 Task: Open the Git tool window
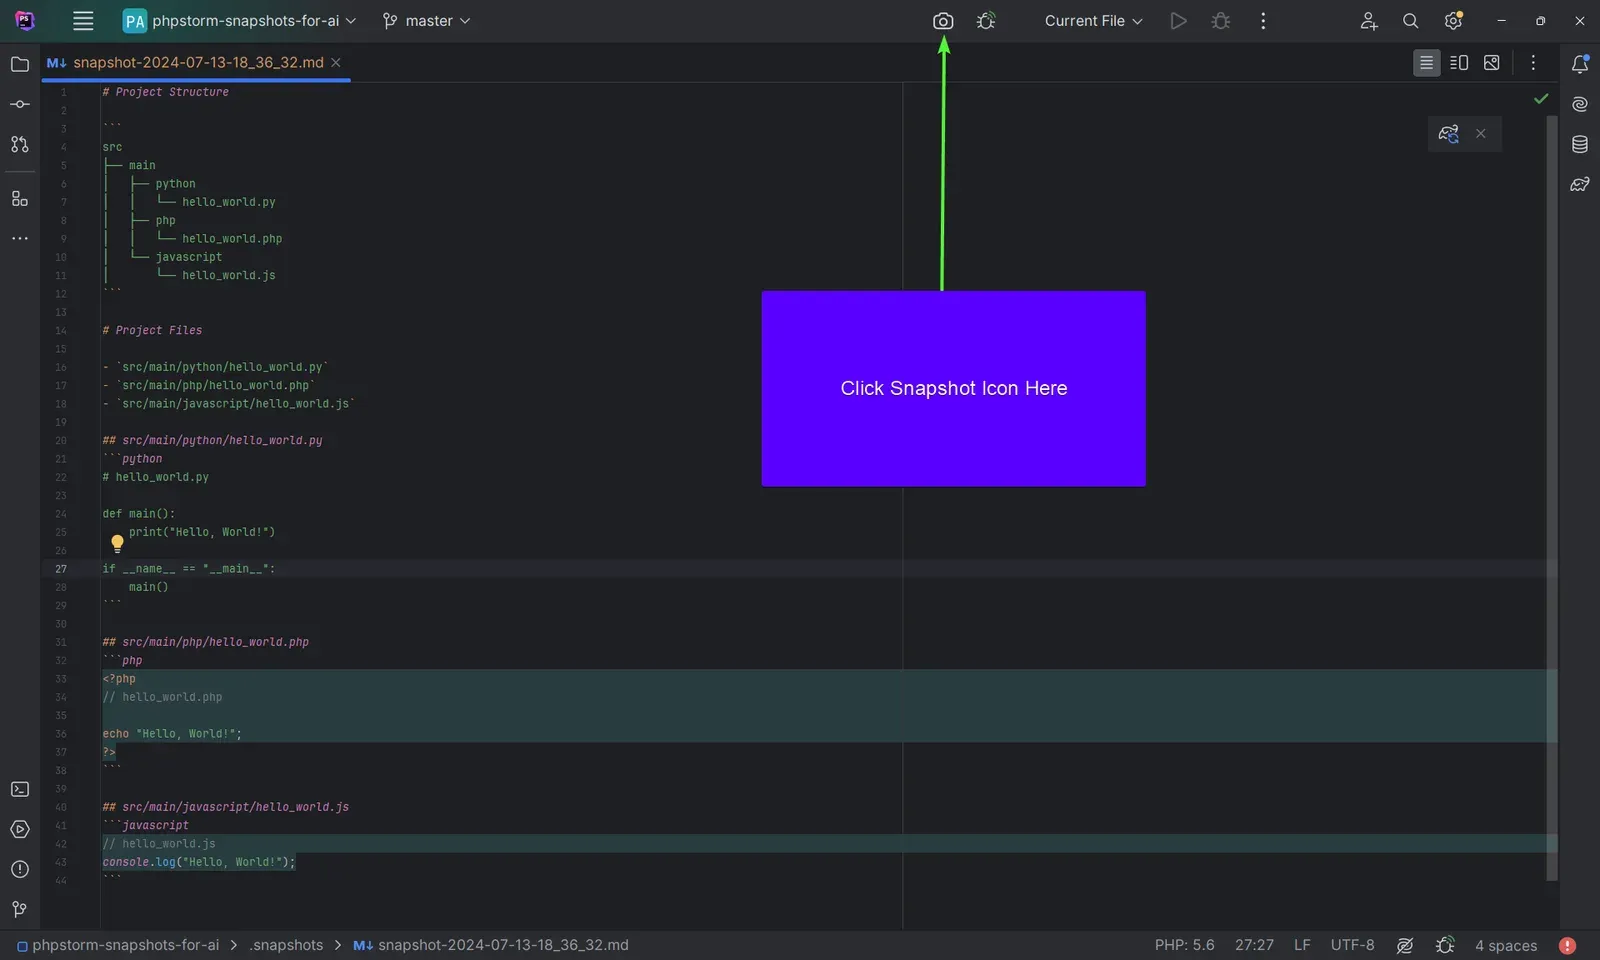(20, 910)
